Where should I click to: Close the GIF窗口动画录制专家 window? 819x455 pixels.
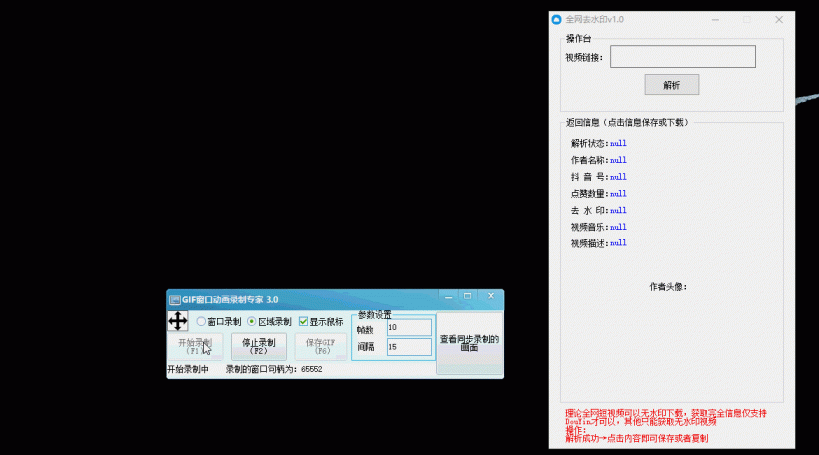pyautogui.click(x=490, y=296)
